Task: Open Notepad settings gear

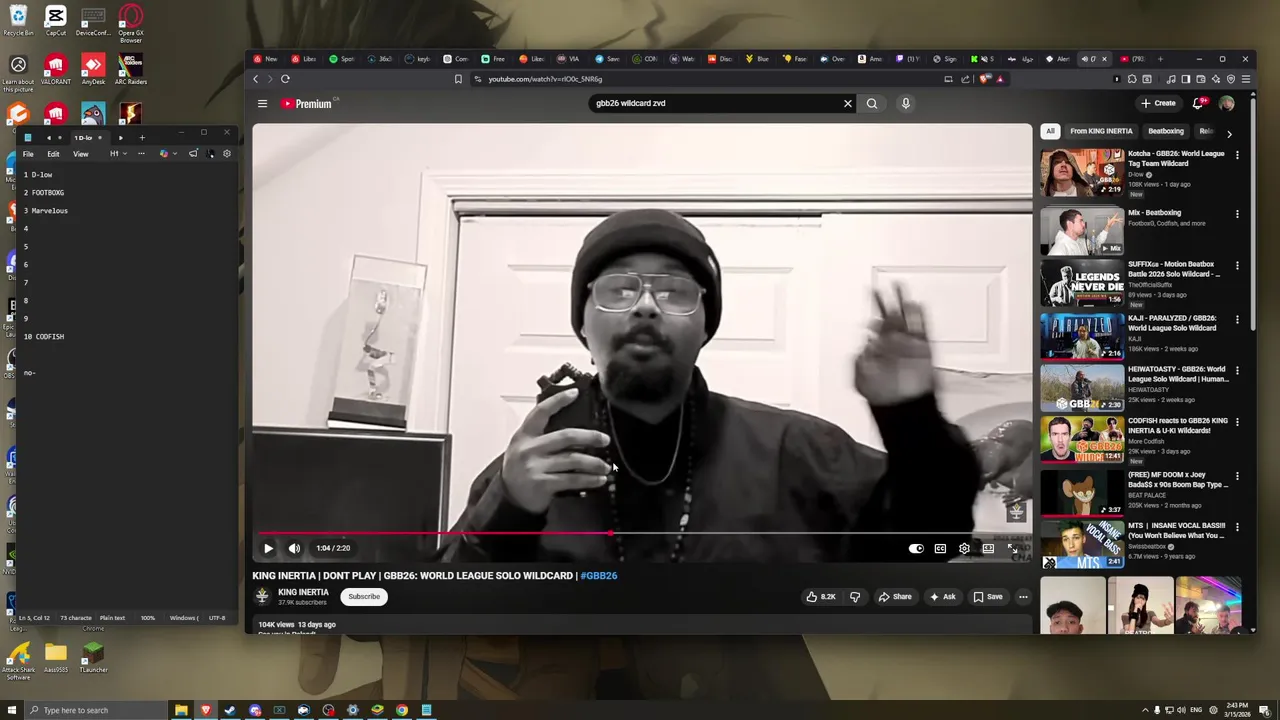Action: point(227,154)
